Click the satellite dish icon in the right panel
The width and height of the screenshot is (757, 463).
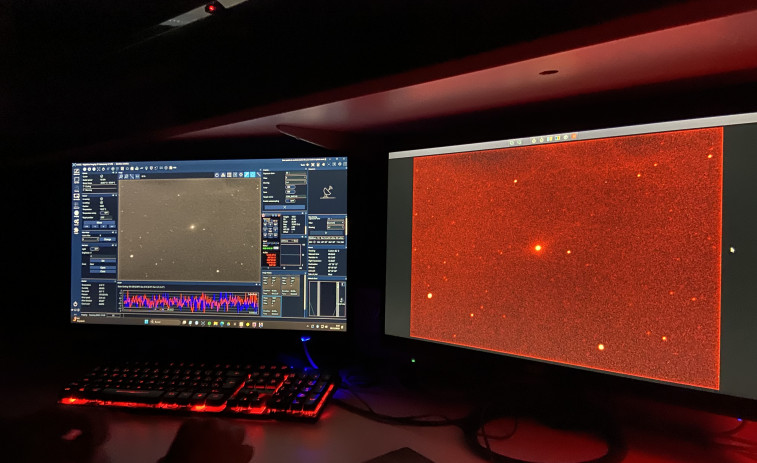327,190
